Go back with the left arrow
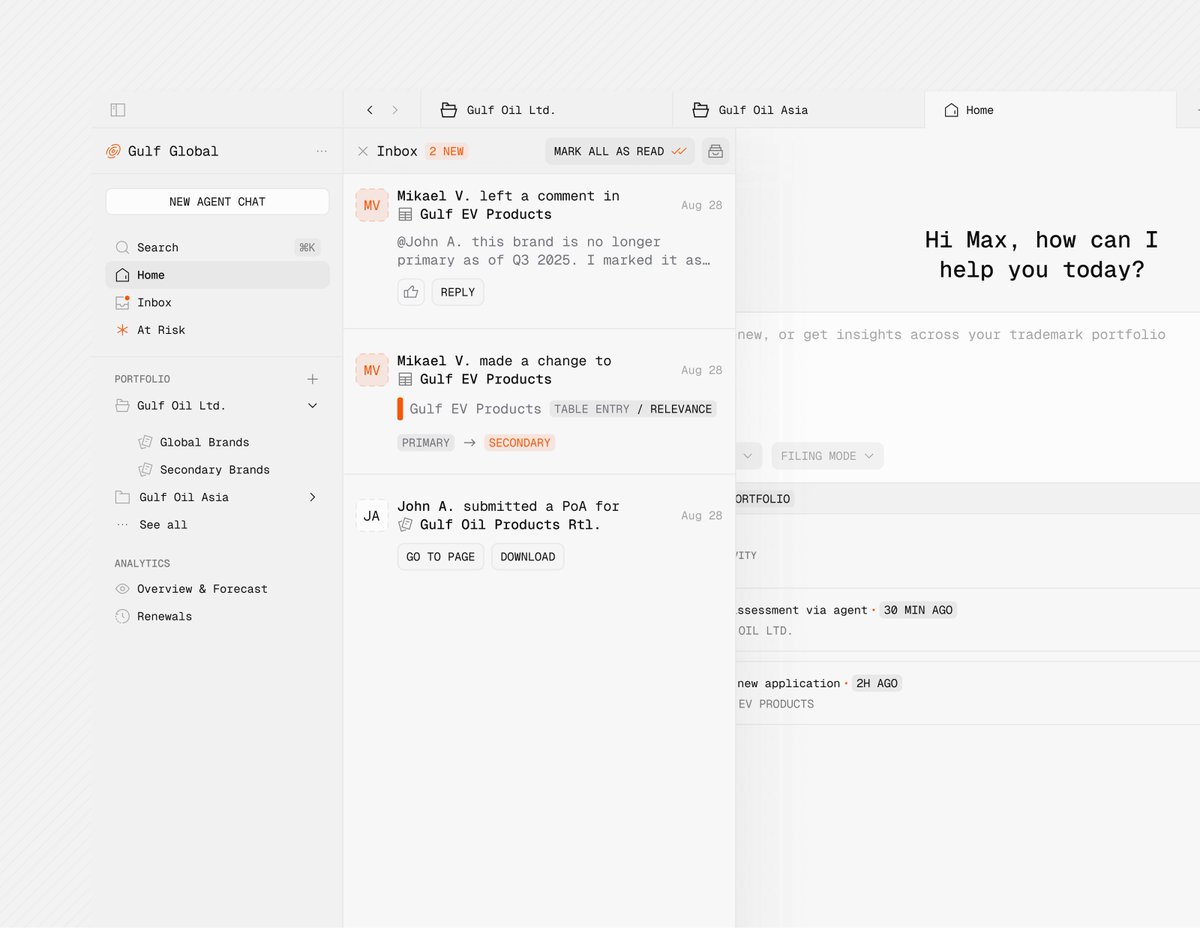The height and width of the screenshot is (928, 1200). click(370, 110)
